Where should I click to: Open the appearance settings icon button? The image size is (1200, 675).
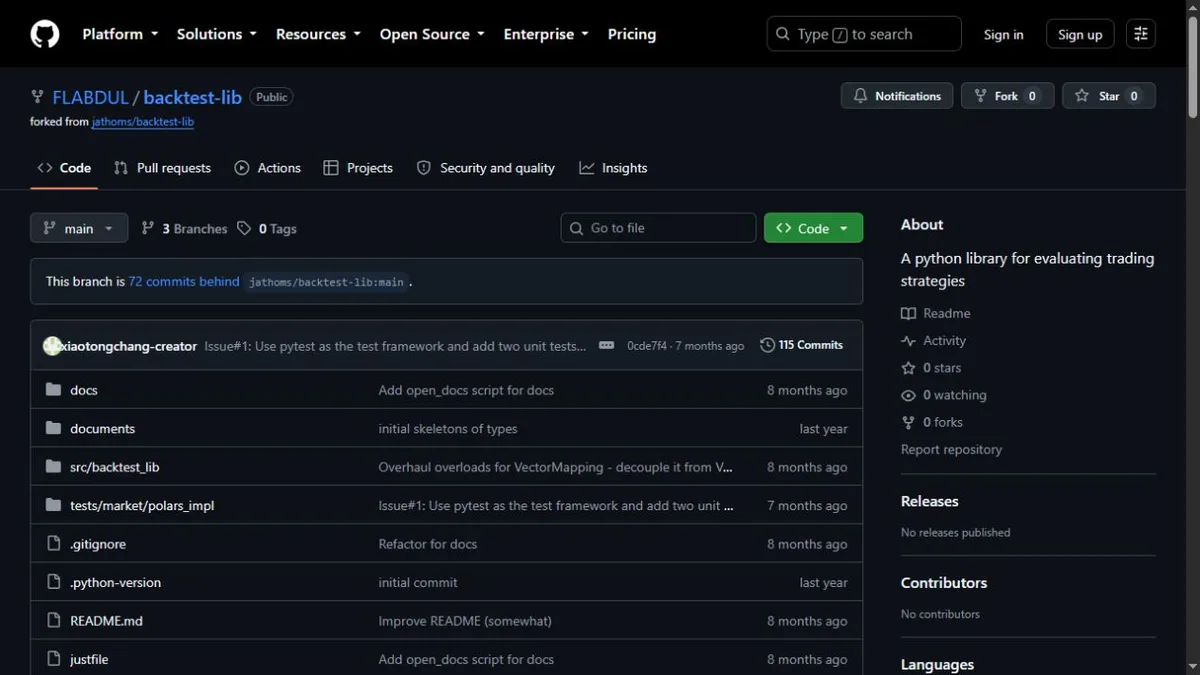pyautogui.click(x=1141, y=34)
